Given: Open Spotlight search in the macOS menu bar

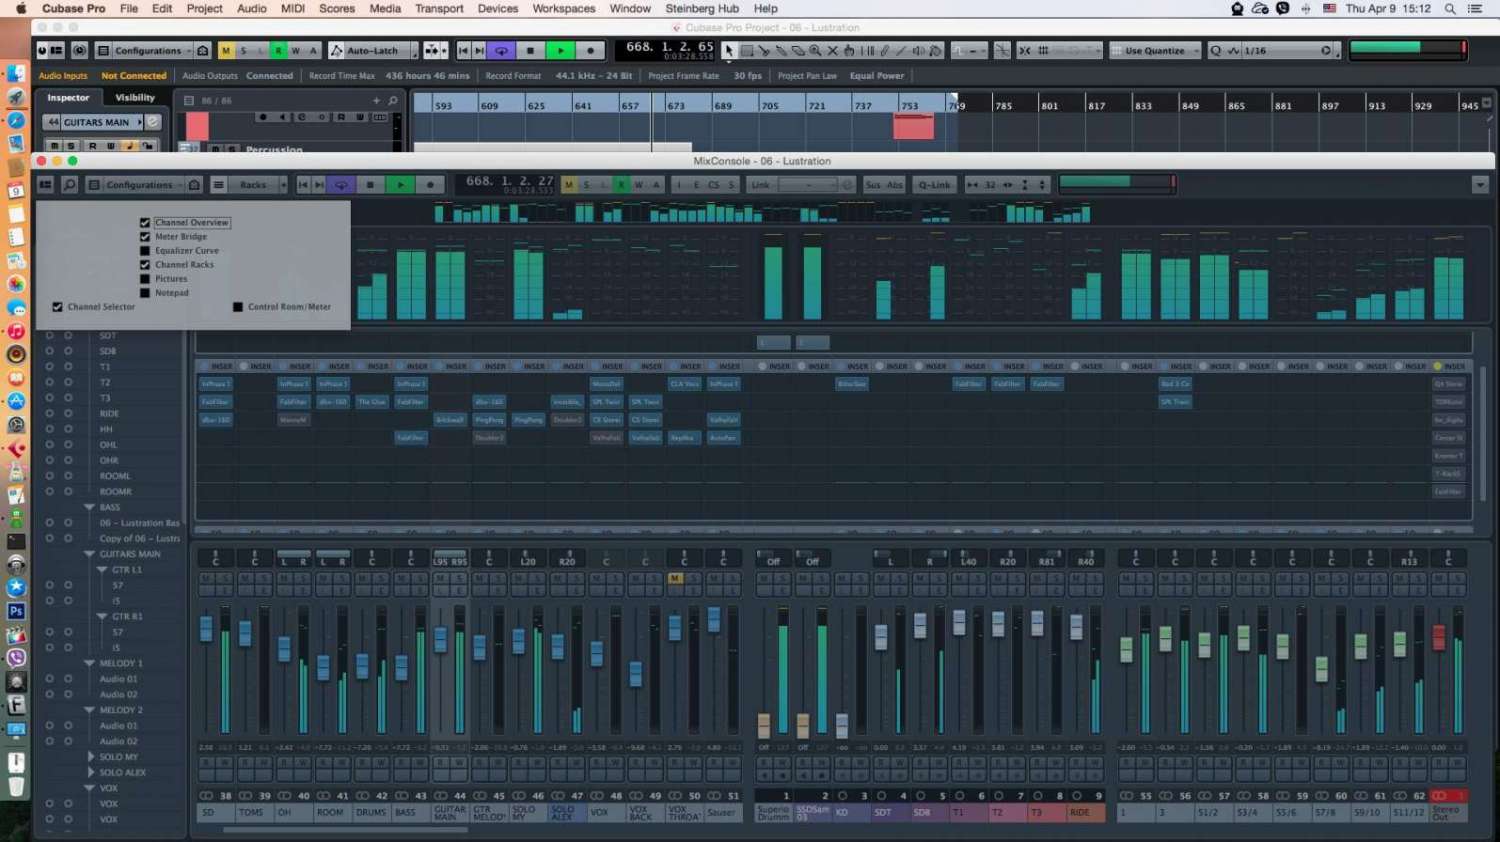Looking at the screenshot, I should 1450,8.
